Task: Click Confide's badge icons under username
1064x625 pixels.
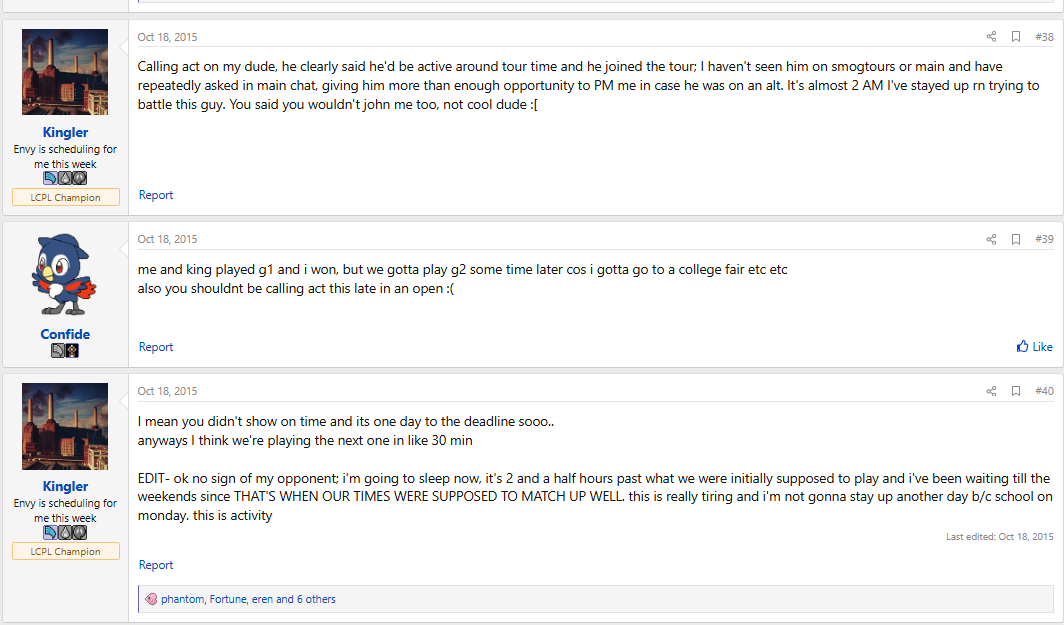Action: [x=65, y=351]
